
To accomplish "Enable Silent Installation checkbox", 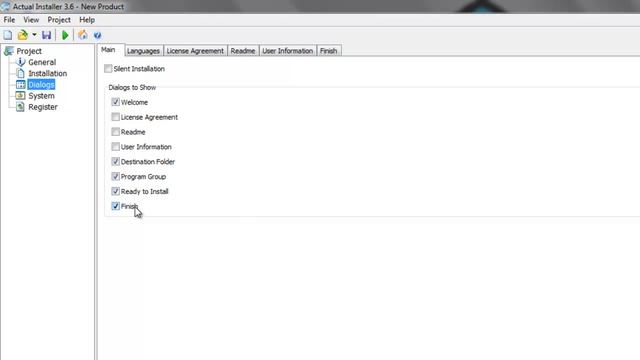I will point(108,69).
